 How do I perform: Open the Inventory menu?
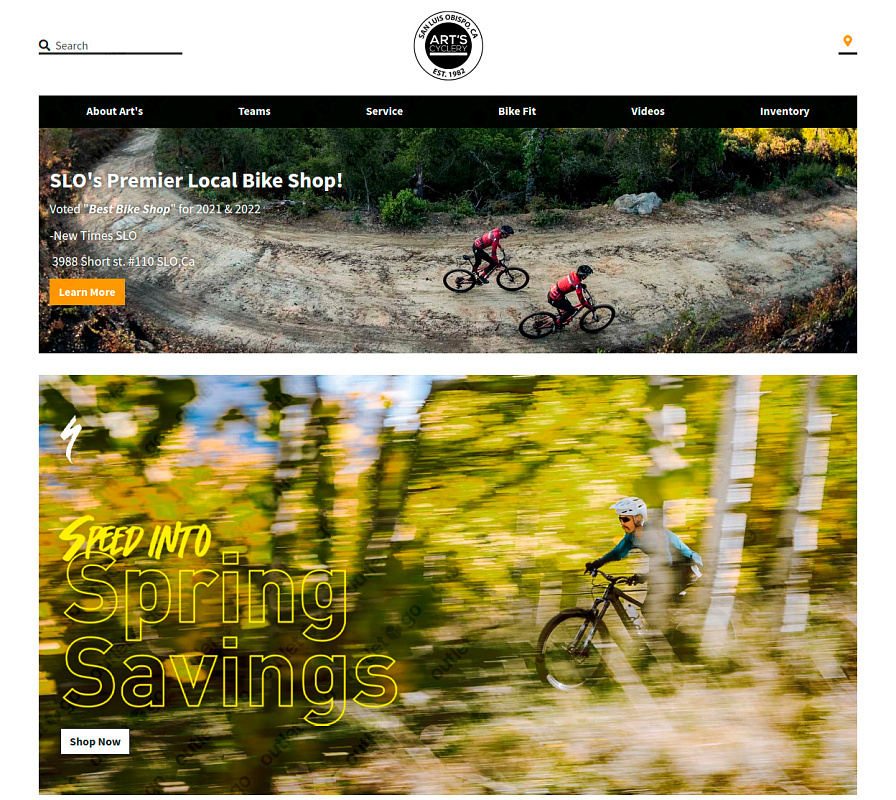click(784, 111)
